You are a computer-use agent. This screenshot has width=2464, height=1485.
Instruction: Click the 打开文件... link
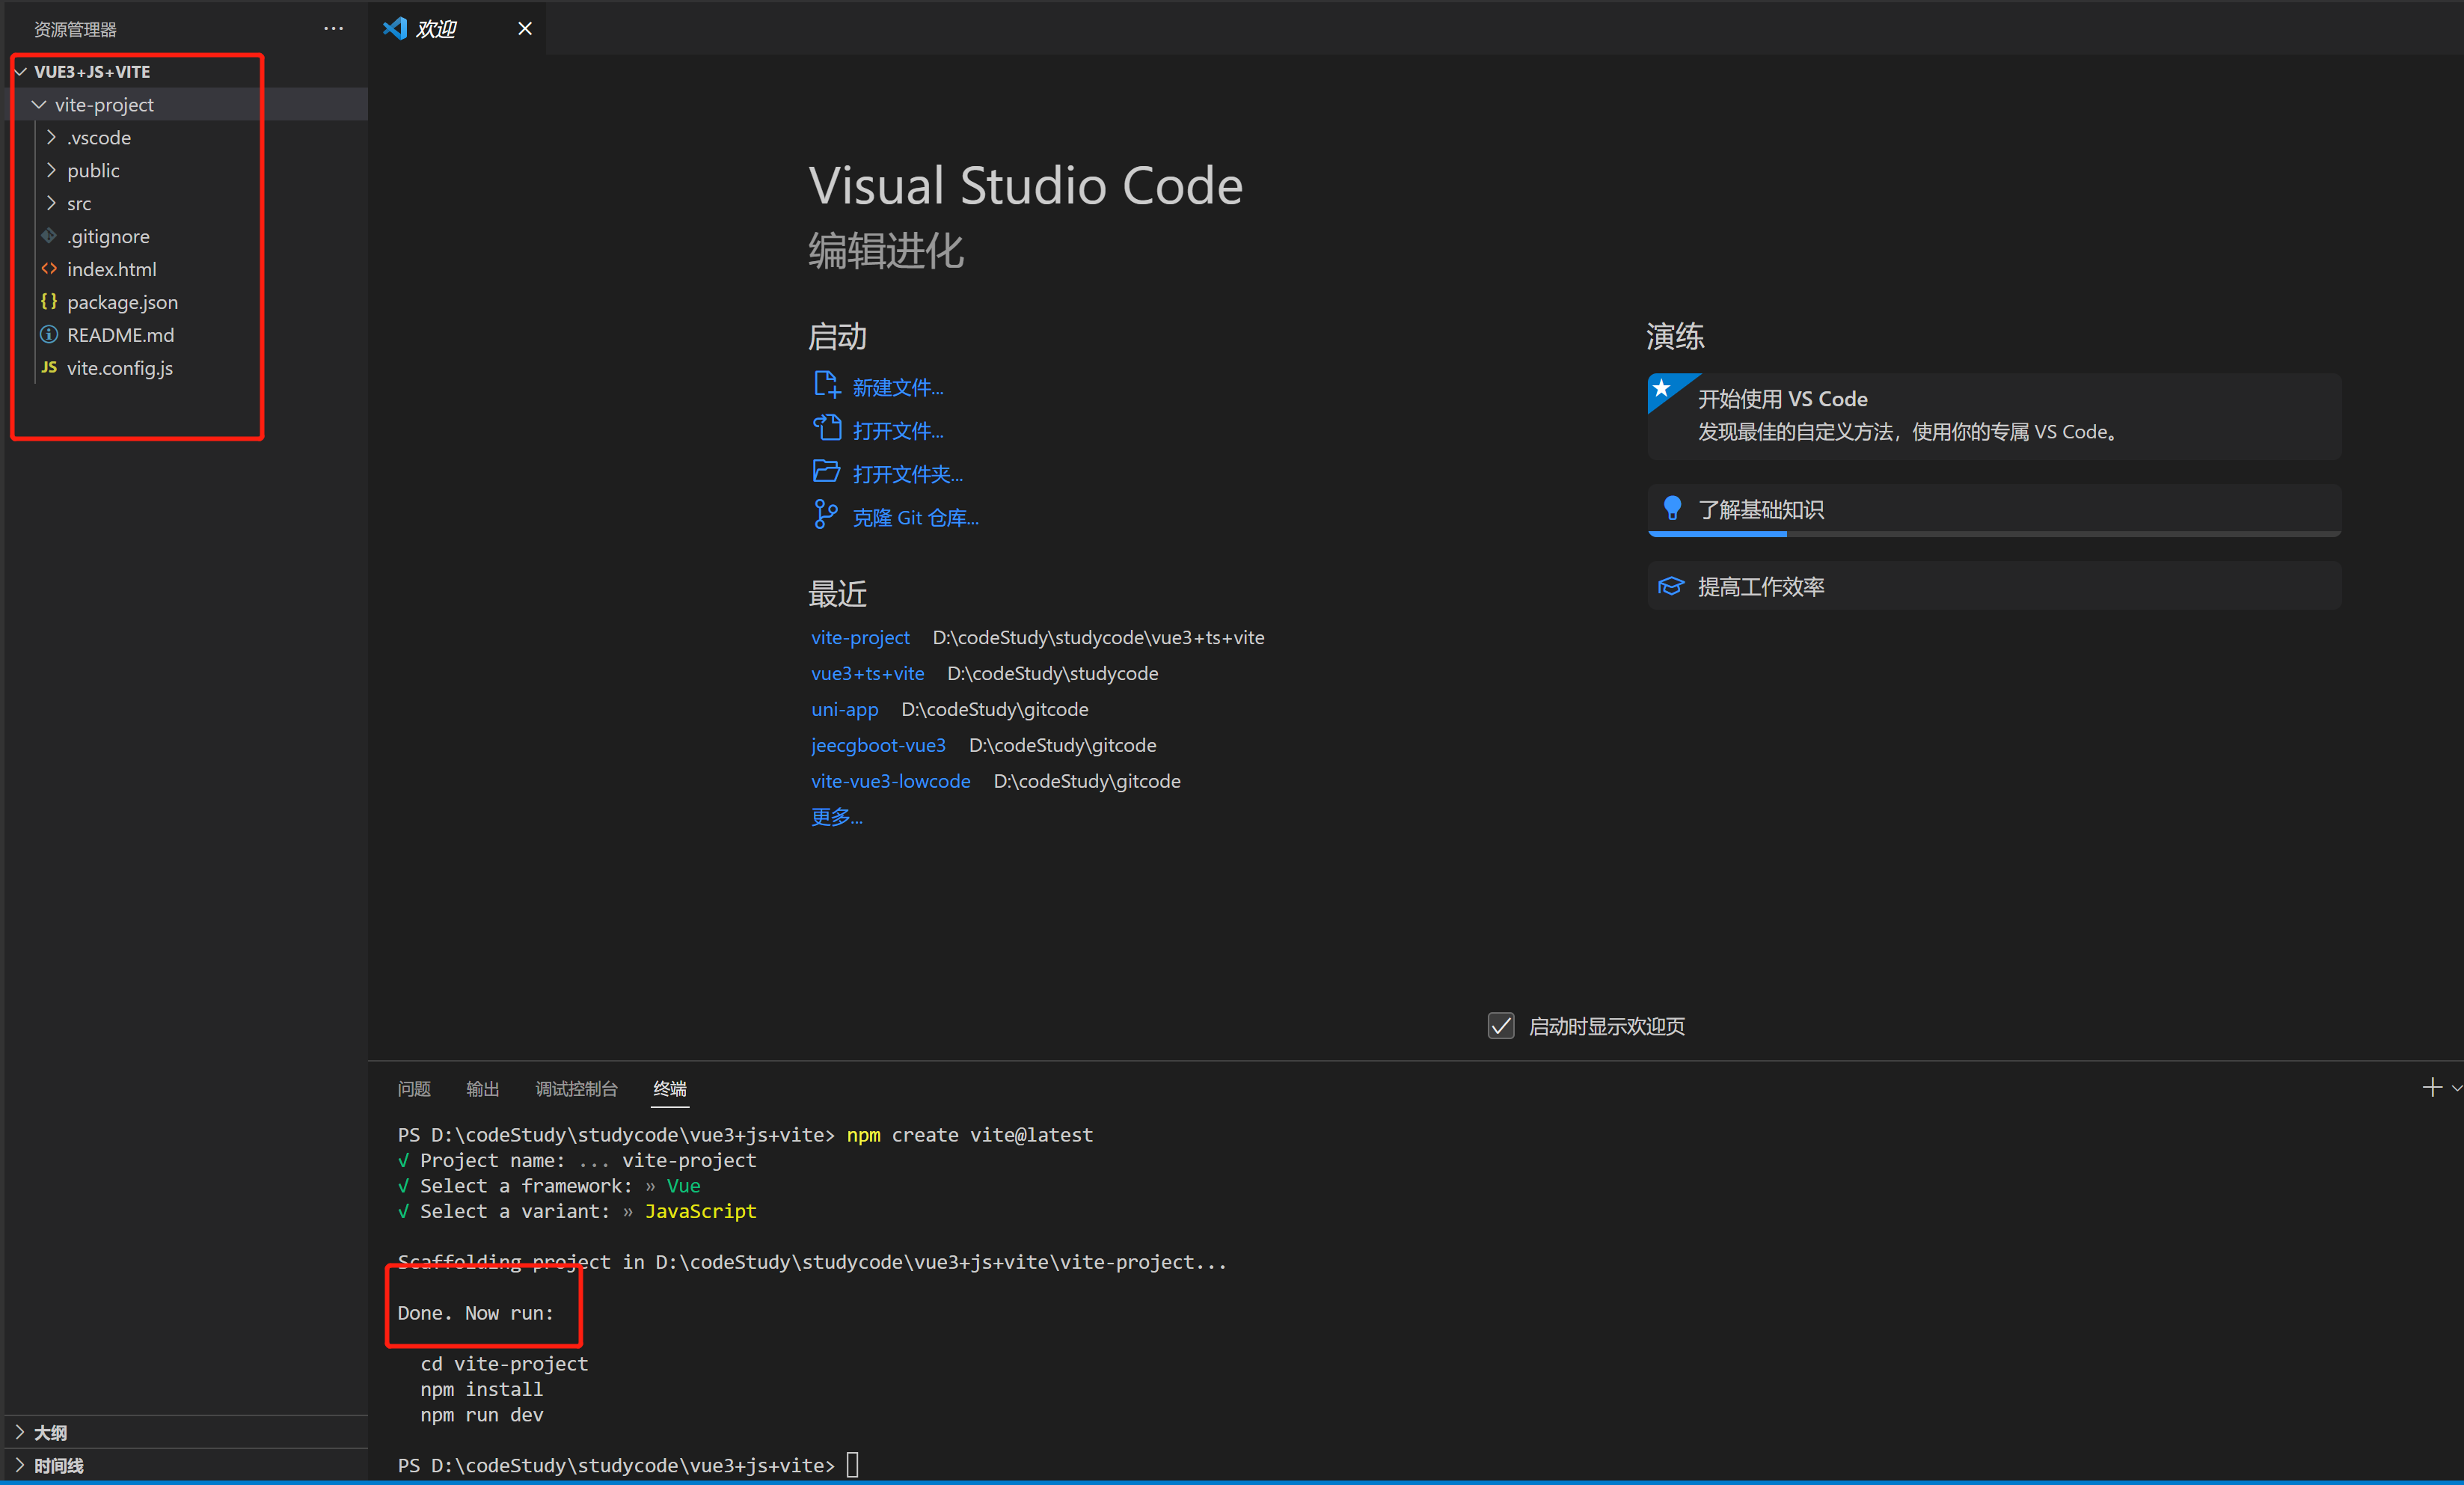[898, 430]
